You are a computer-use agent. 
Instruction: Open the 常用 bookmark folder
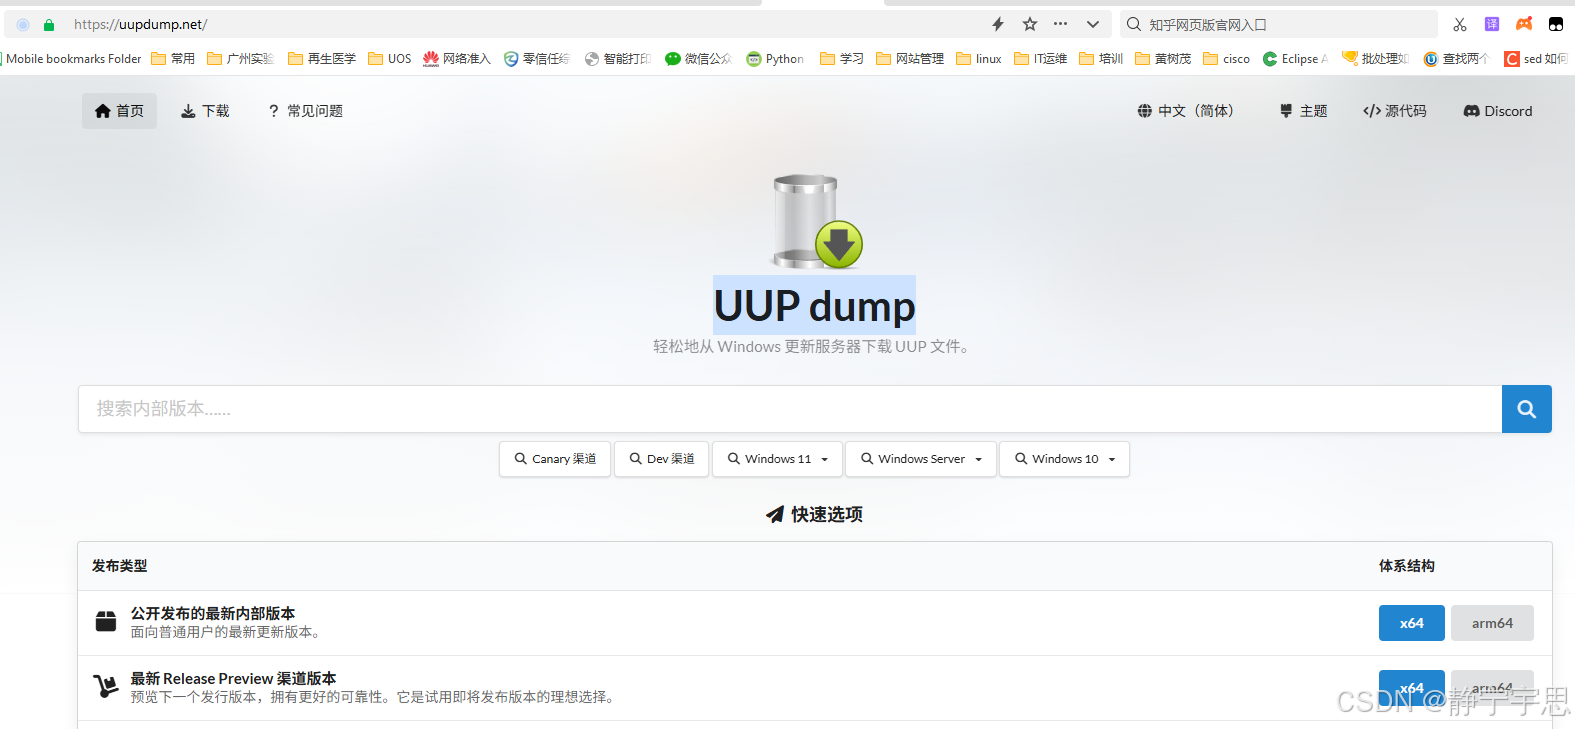tap(173, 59)
